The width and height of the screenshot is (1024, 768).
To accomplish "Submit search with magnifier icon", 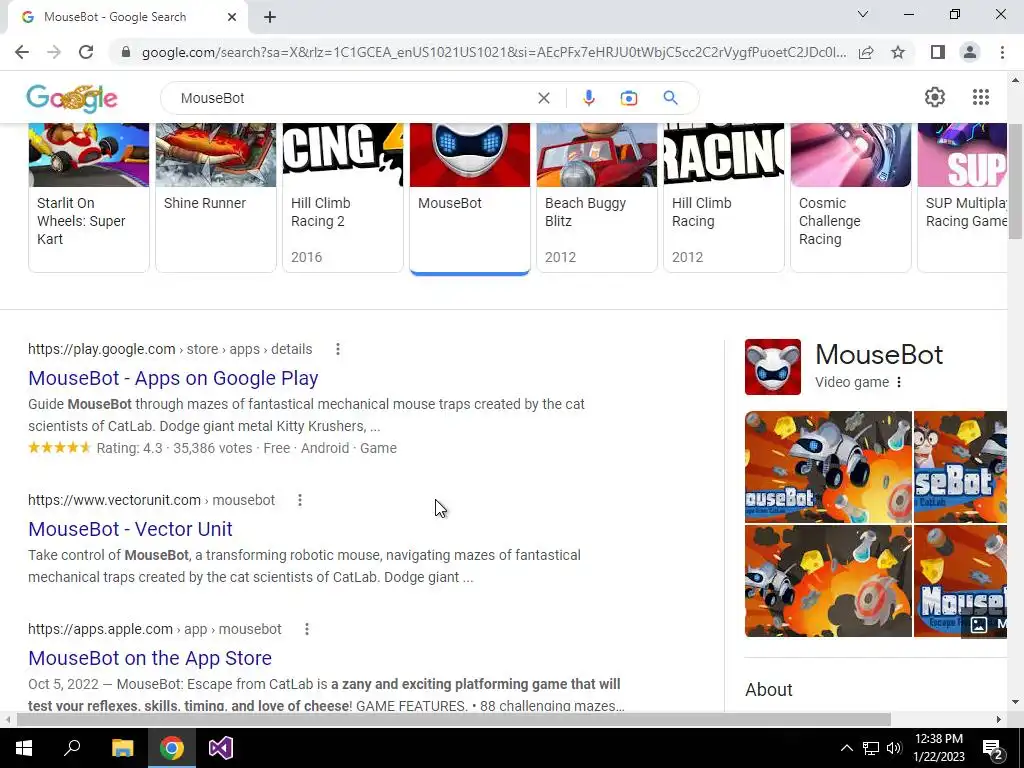I will (x=671, y=98).
